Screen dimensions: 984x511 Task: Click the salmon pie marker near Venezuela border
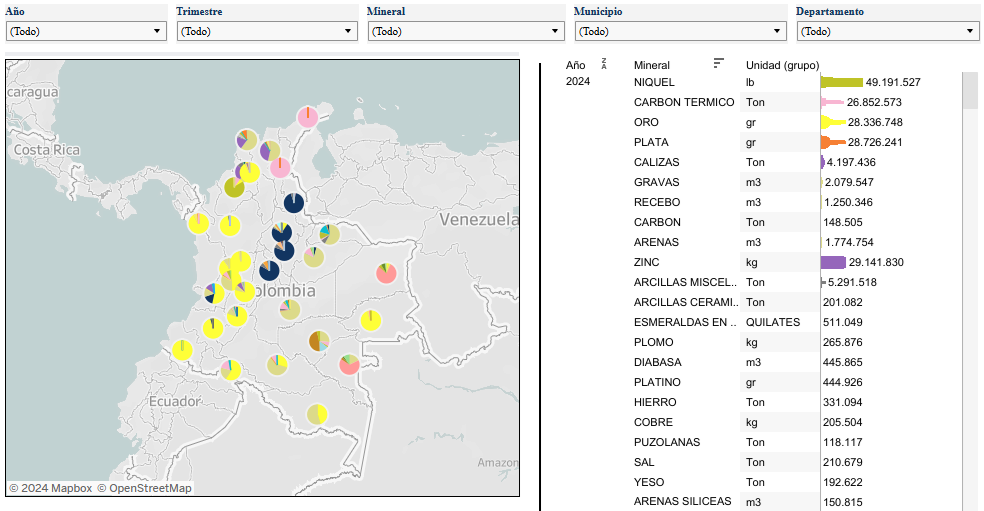tap(386, 273)
